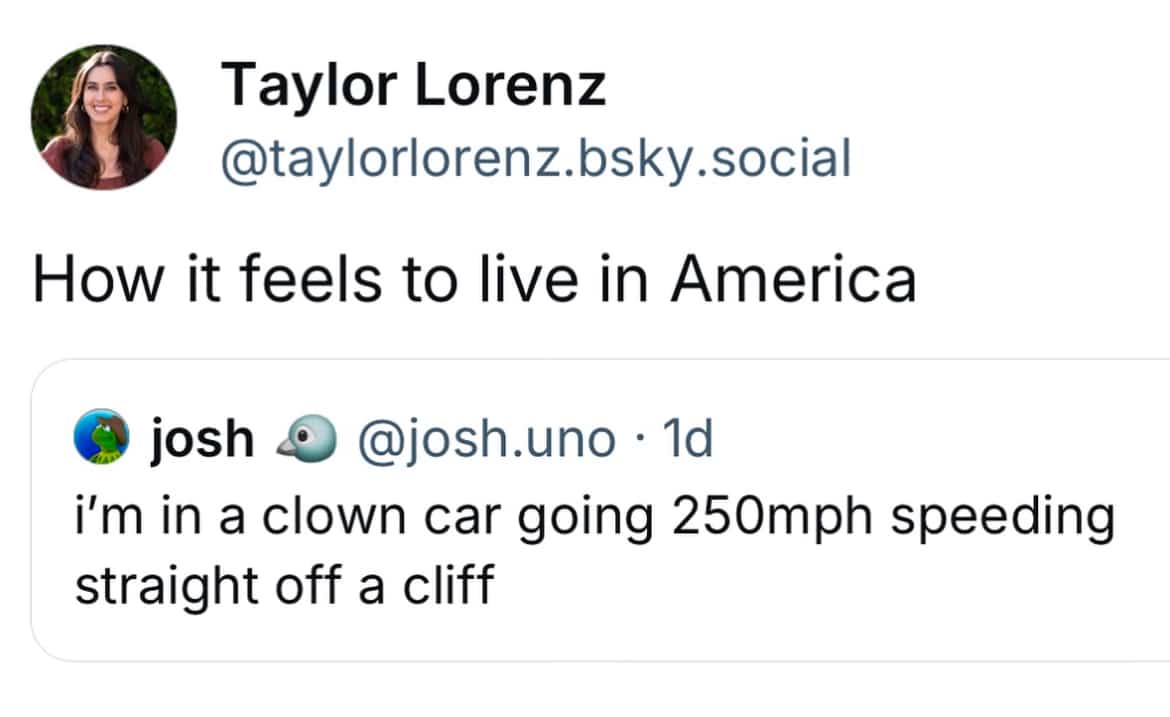Click the words "How it feels"
This screenshot has width=1170, height=717.
(x=207, y=279)
